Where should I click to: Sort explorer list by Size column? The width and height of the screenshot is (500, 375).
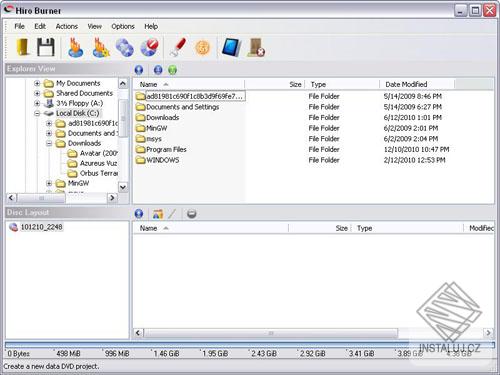275,84
